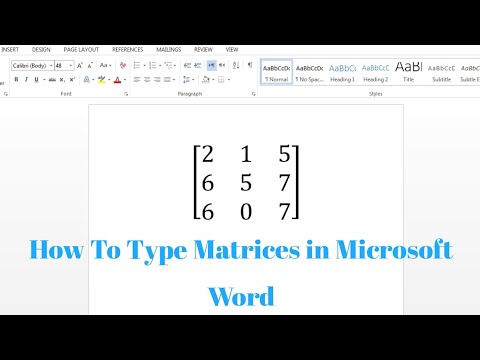The height and width of the screenshot is (360, 480).
Task: Expand the Underline style dropdown arrow
Action: click(44, 80)
